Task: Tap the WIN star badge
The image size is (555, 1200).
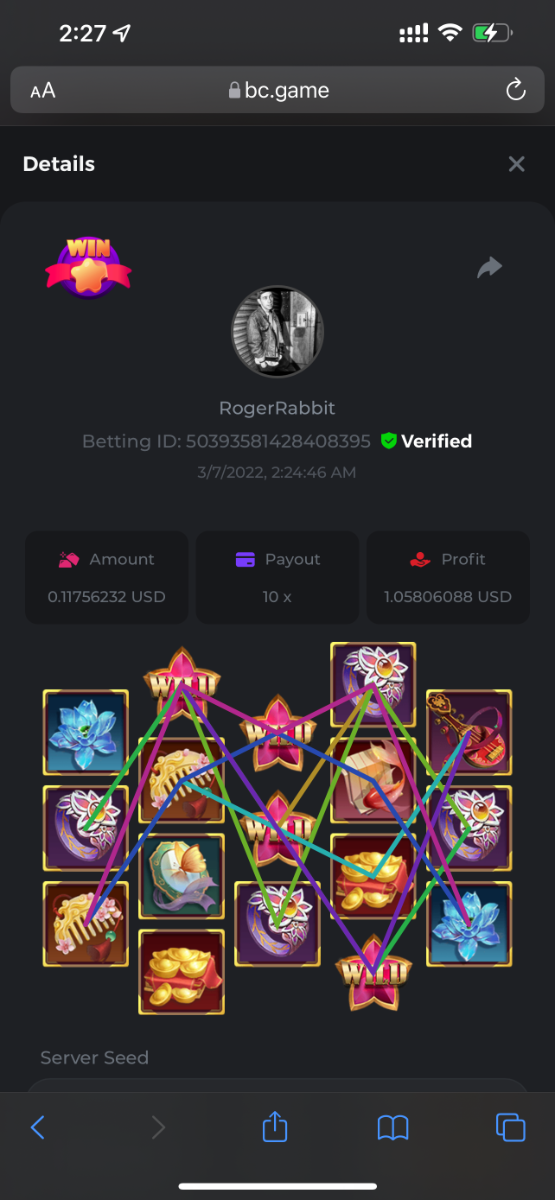Action: pyautogui.click(x=88, y=267)
